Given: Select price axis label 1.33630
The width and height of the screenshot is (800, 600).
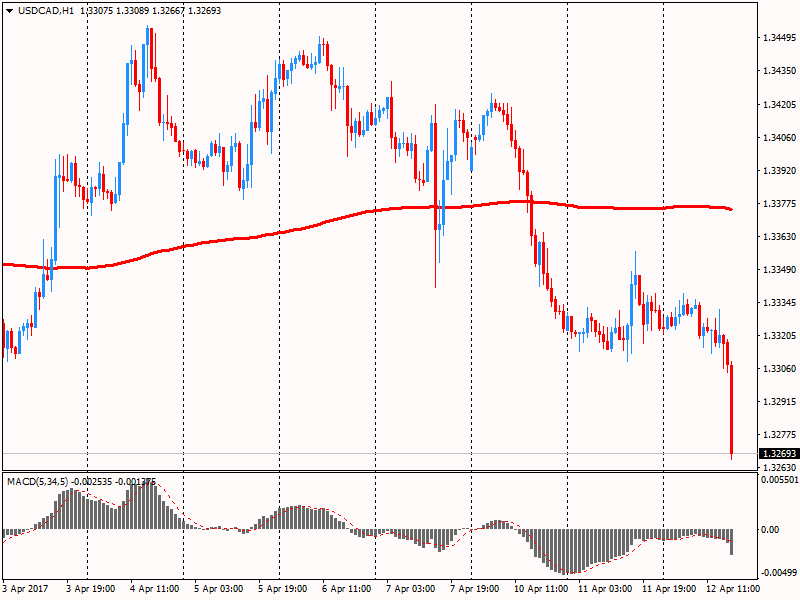Looking at the screenshot, I should [x=779, y=236].
